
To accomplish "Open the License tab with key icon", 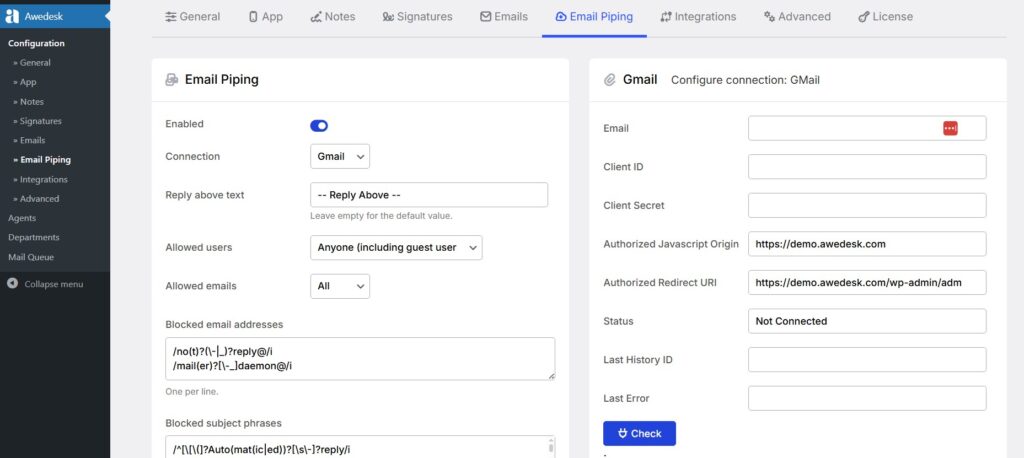I will pyautogui.click(x=885, y=17).
